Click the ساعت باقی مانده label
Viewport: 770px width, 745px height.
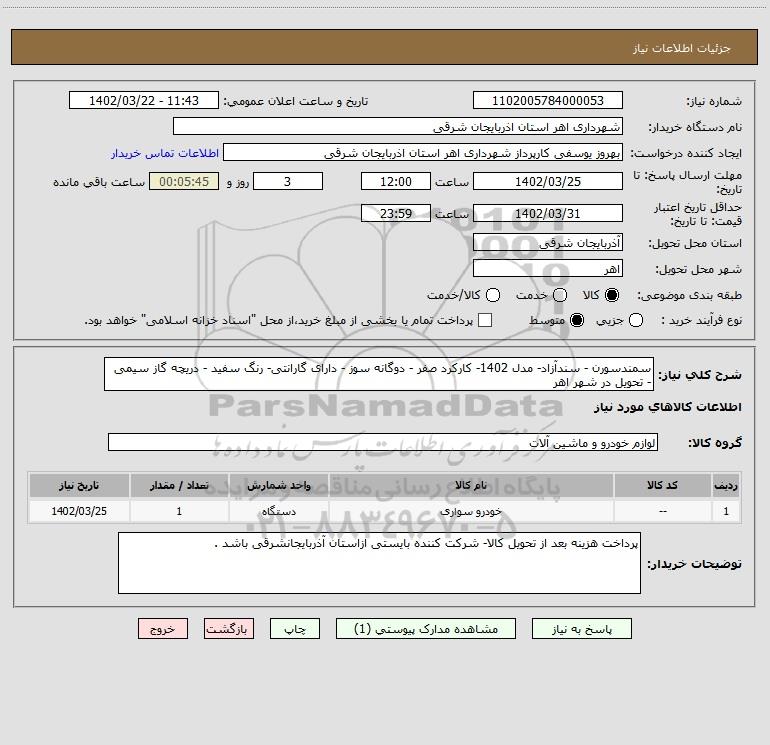[x=99, y=182]
